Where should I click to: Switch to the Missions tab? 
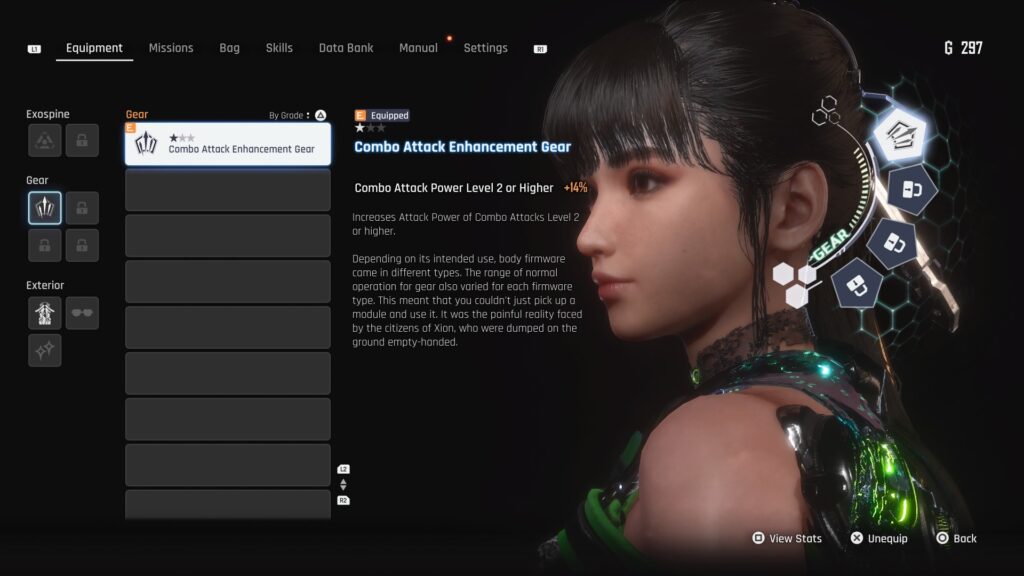[171, 48]
